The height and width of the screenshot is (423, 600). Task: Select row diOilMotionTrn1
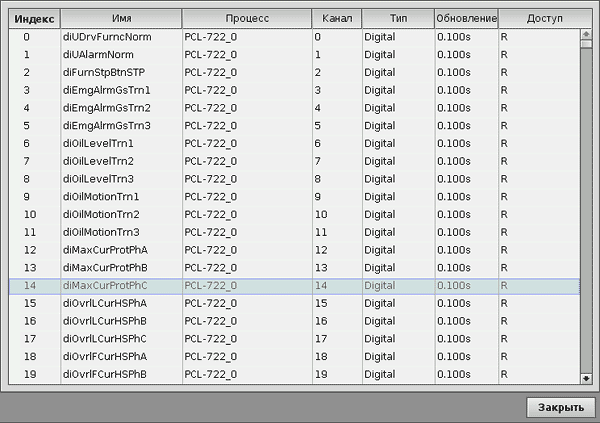point(294,197)
